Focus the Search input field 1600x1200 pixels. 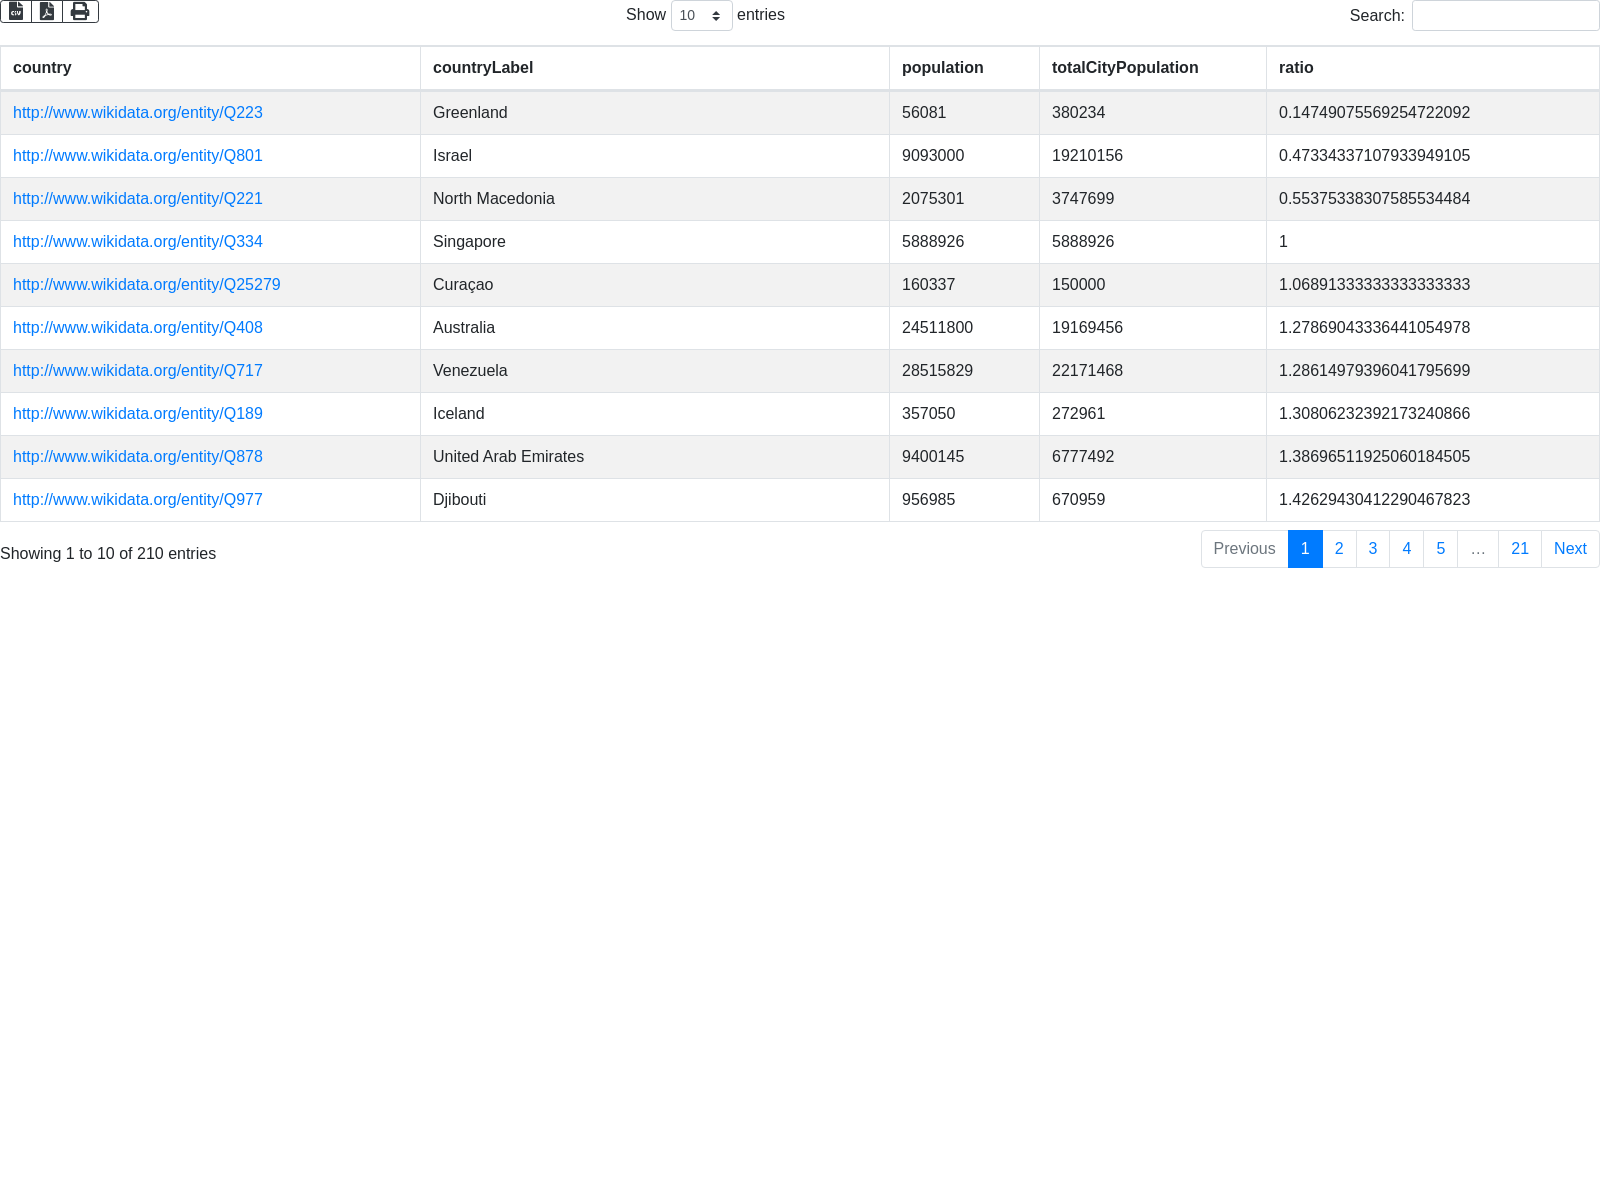click(x=1505, y=16)
